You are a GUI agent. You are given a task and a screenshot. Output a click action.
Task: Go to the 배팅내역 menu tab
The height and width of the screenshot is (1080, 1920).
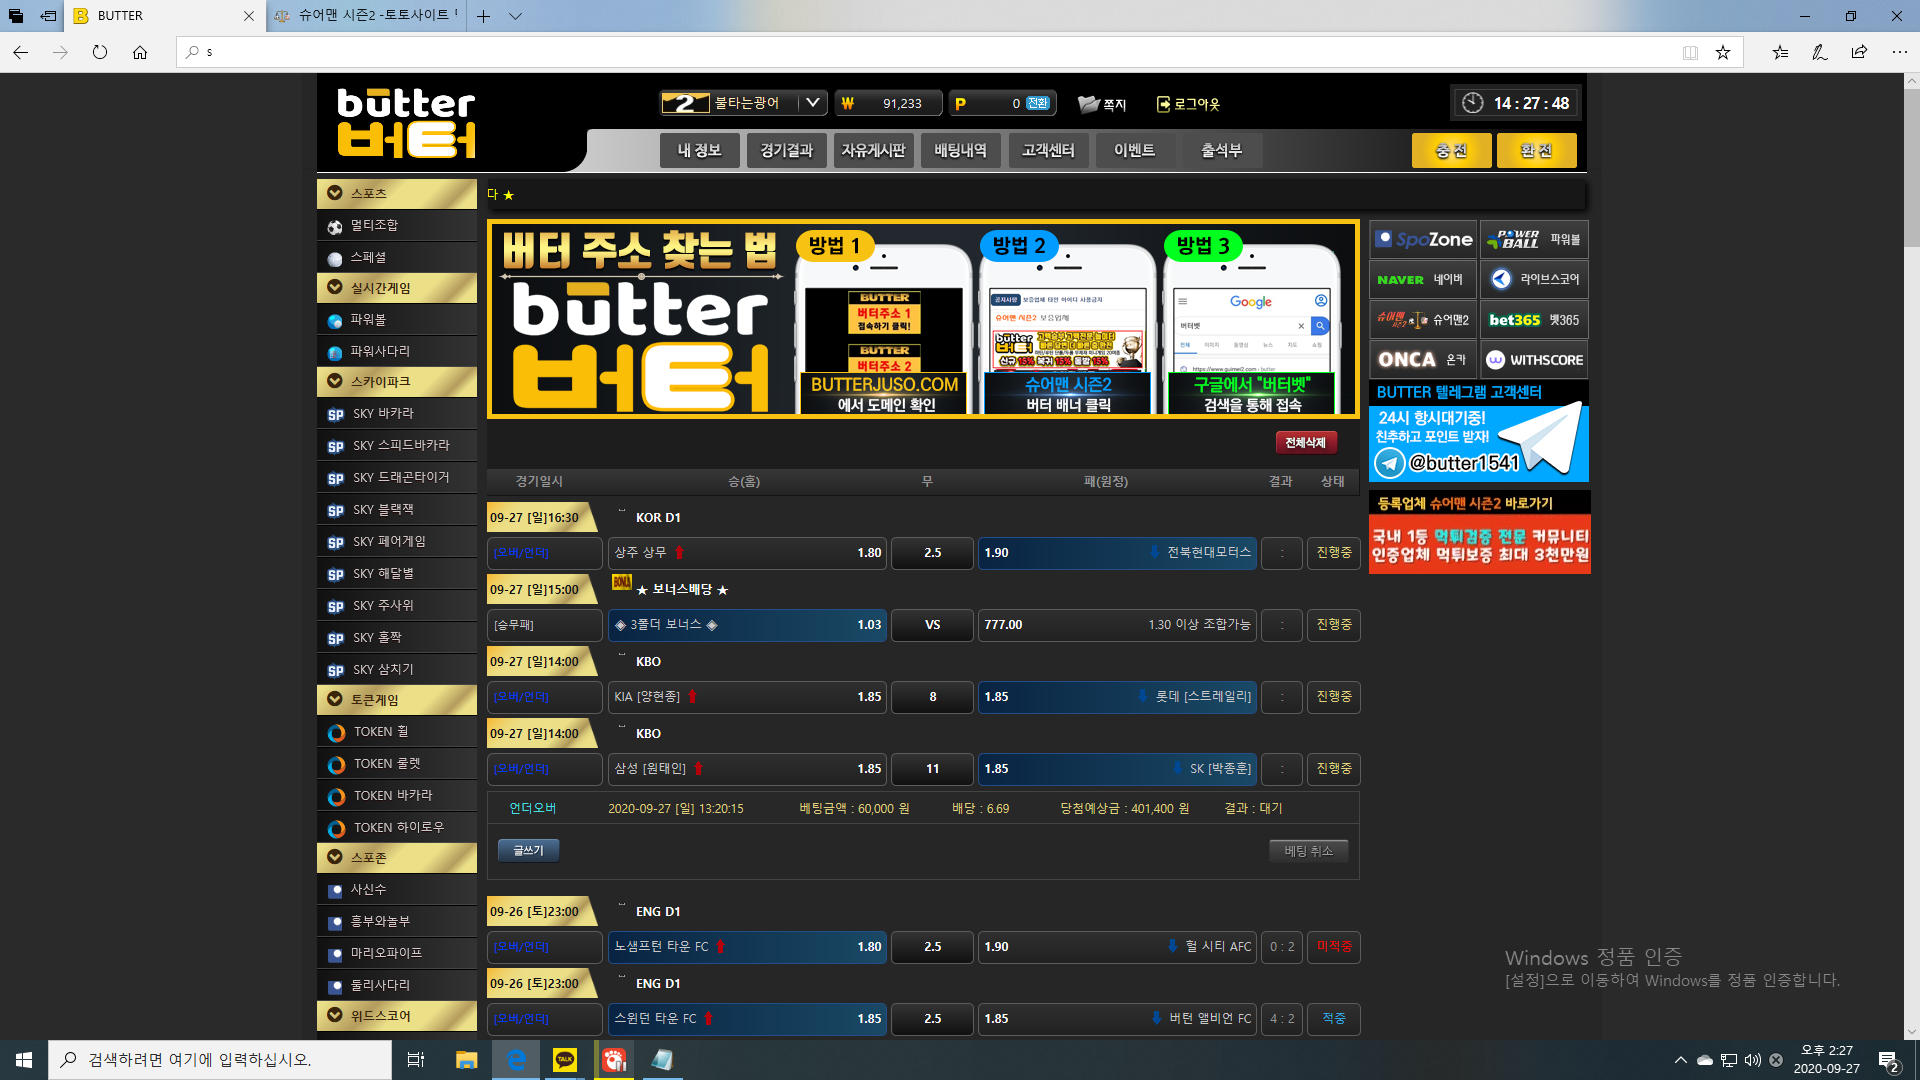tap(960, 150)
